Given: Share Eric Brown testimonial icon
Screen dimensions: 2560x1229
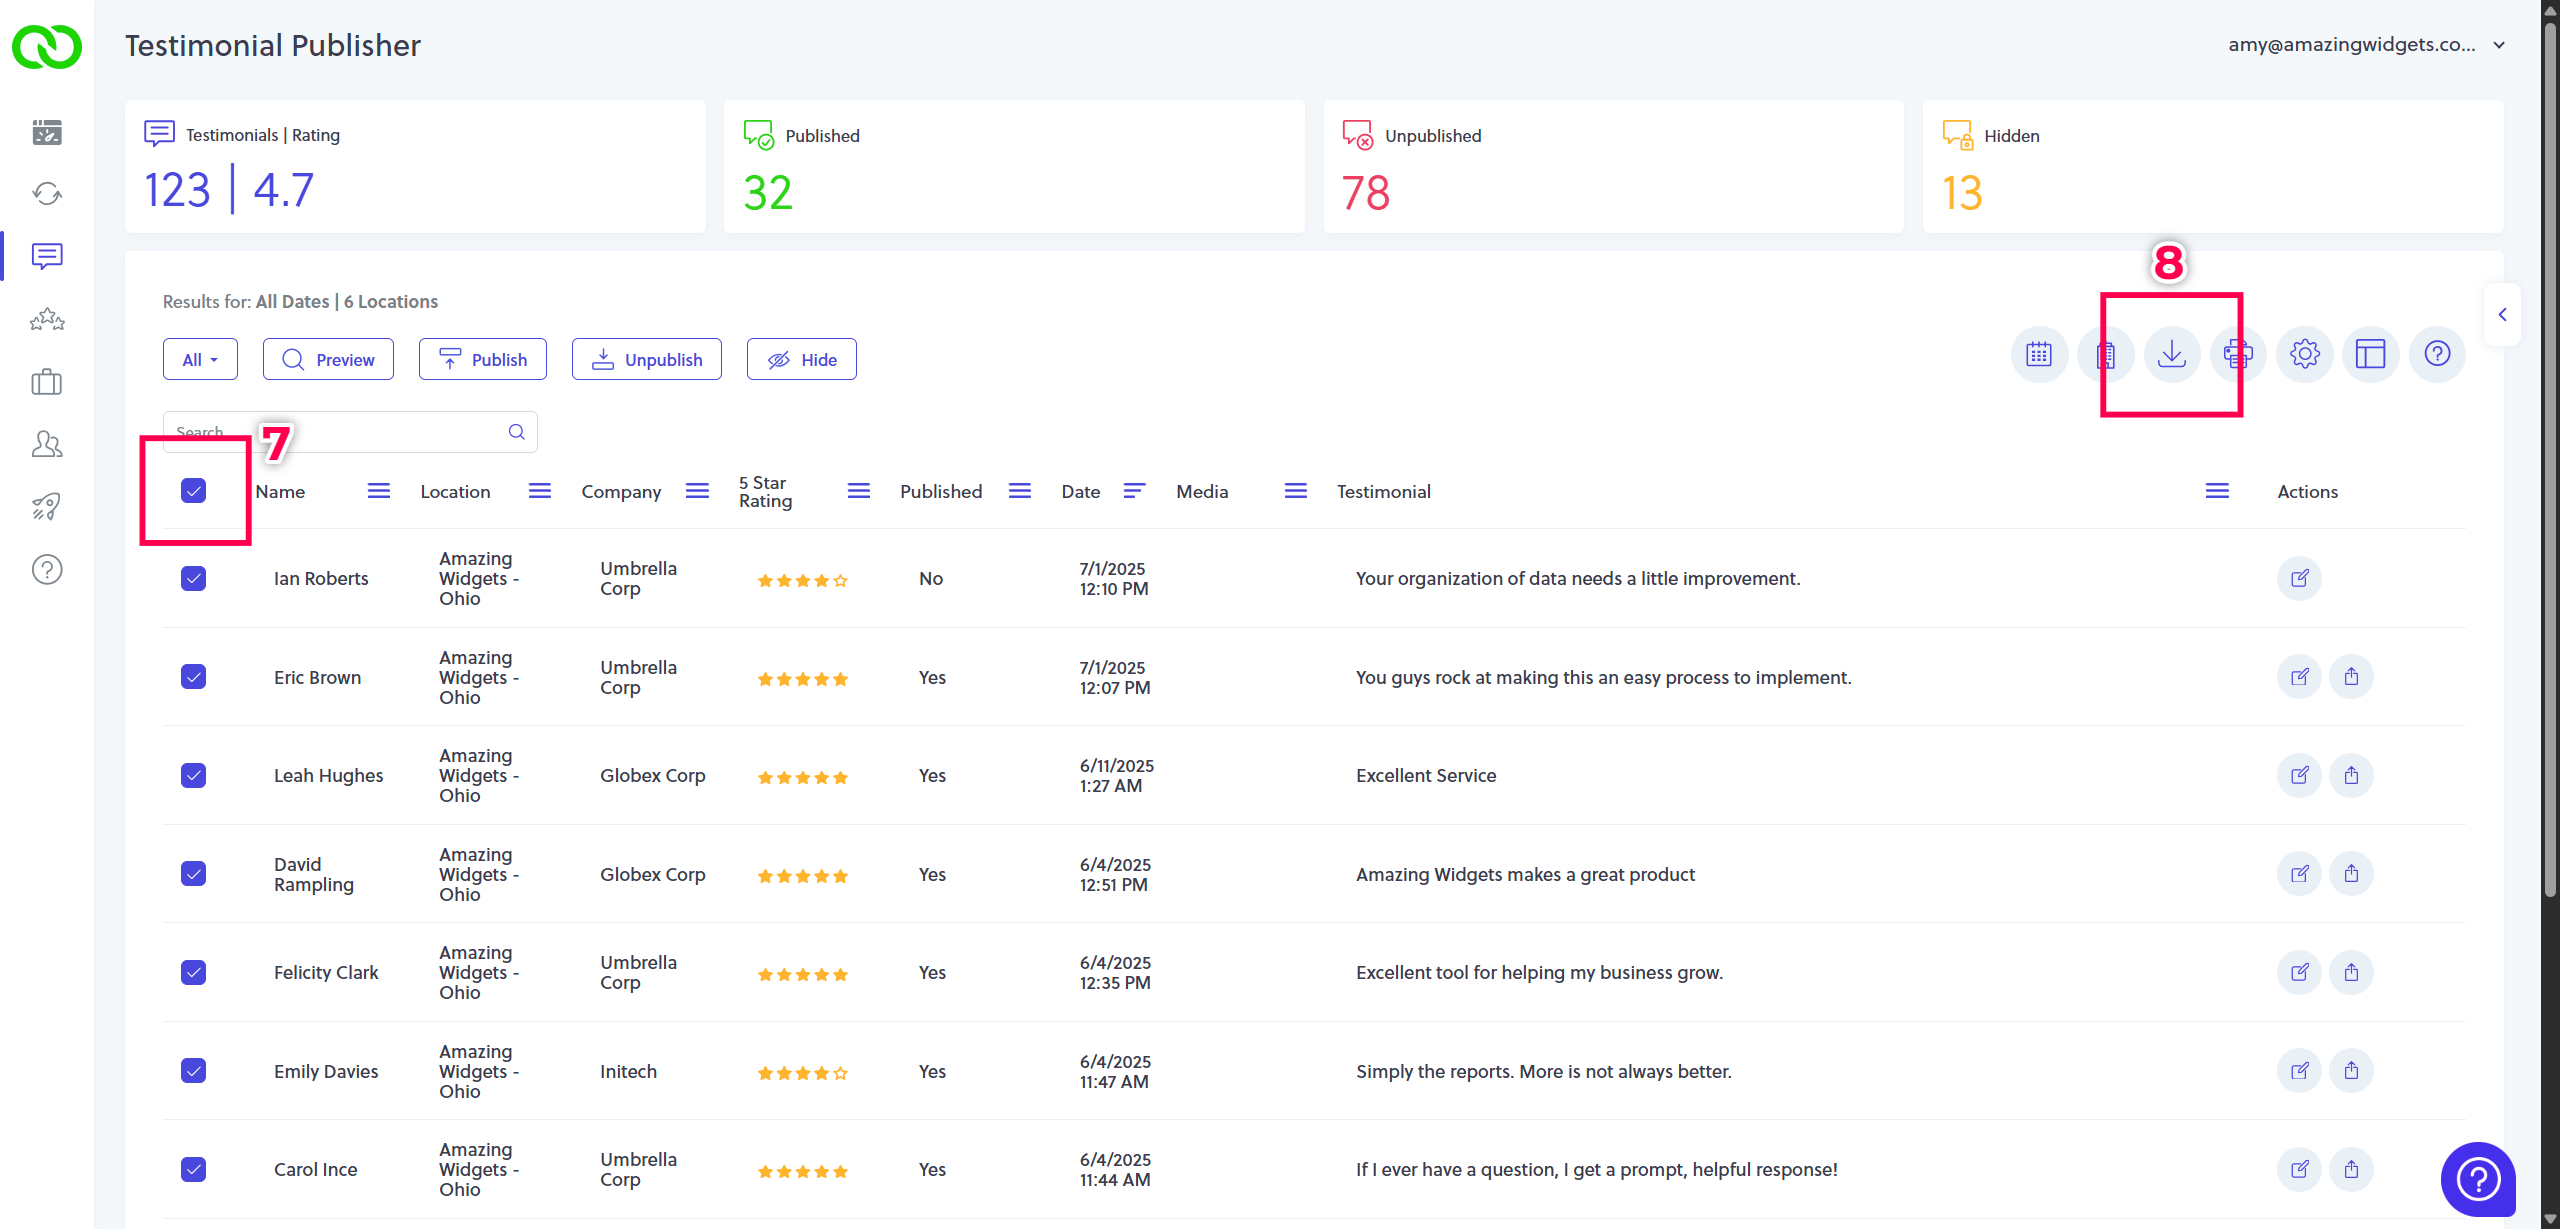Looking at the screenshot, I should click(2351, 677).
